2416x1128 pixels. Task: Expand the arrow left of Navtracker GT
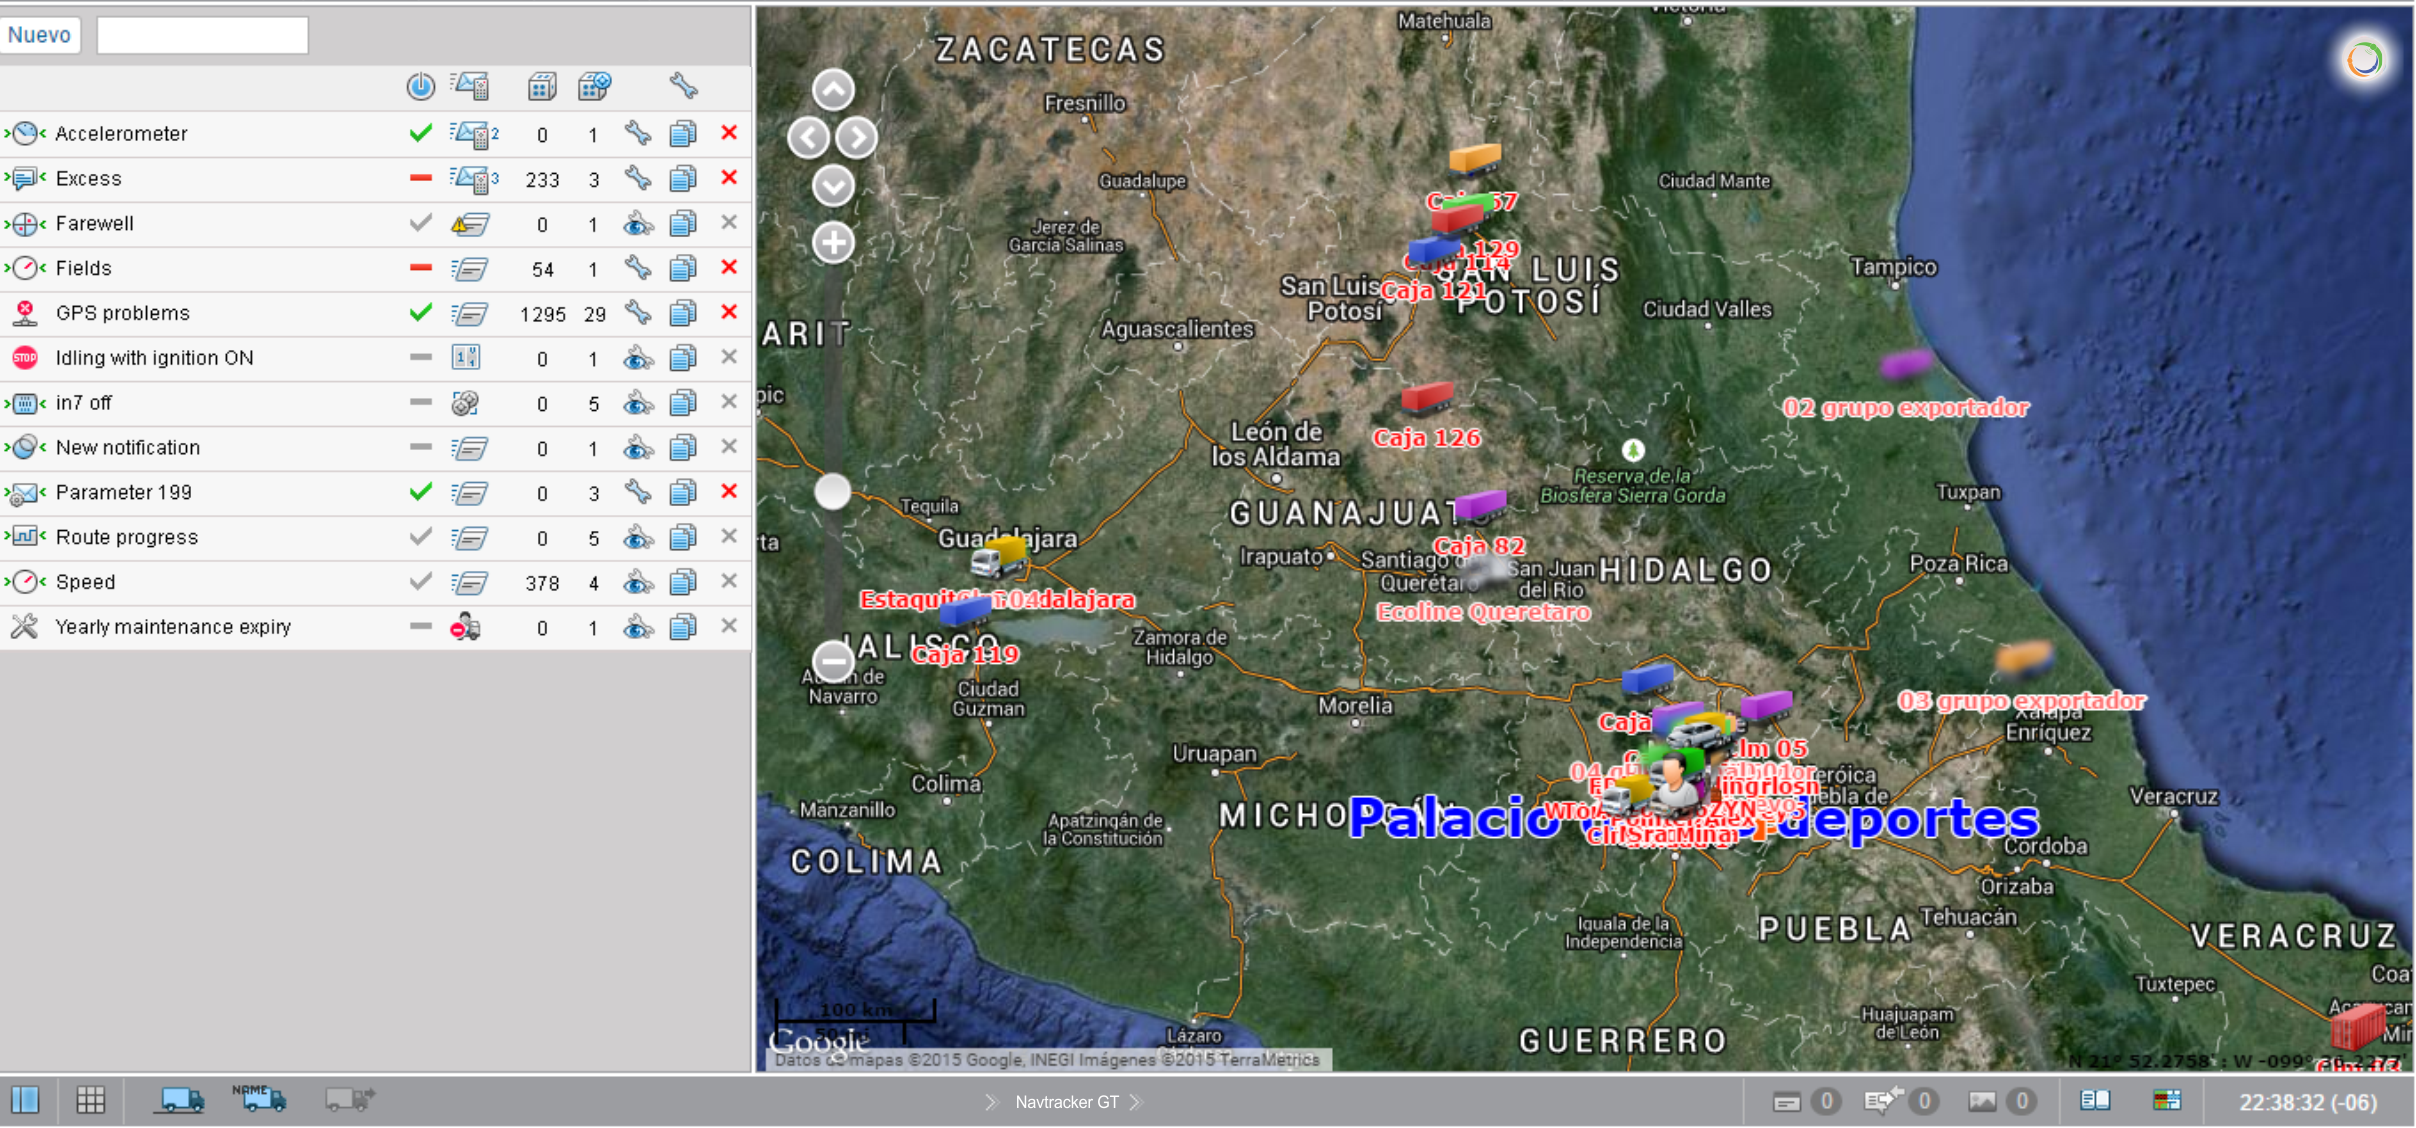pyautogui.click(x=991, y=1102)
